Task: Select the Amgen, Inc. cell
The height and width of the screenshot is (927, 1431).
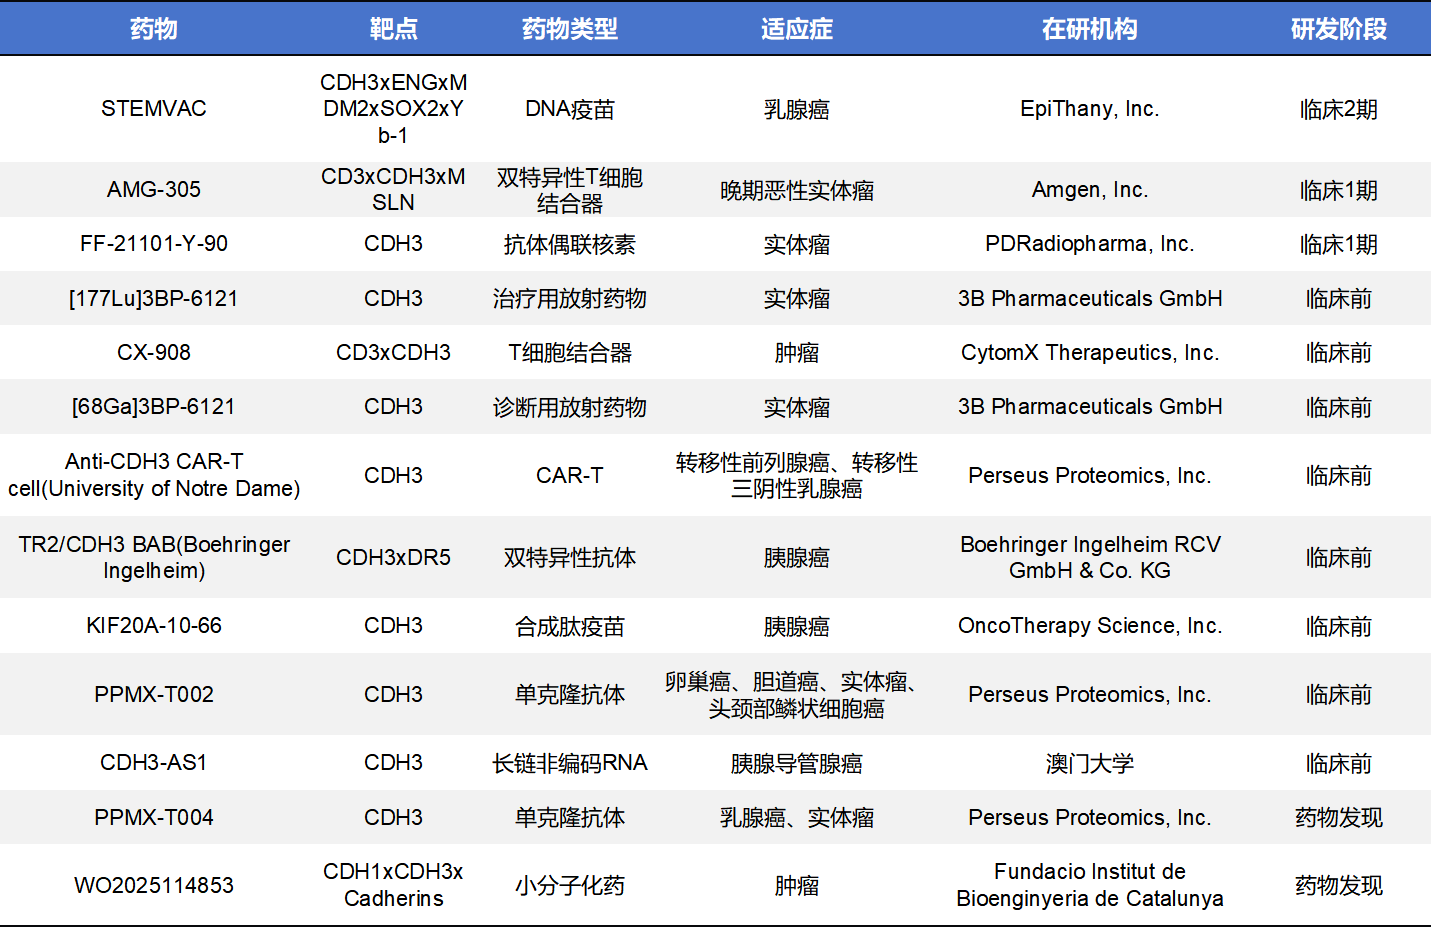Action: [1089, 190]
